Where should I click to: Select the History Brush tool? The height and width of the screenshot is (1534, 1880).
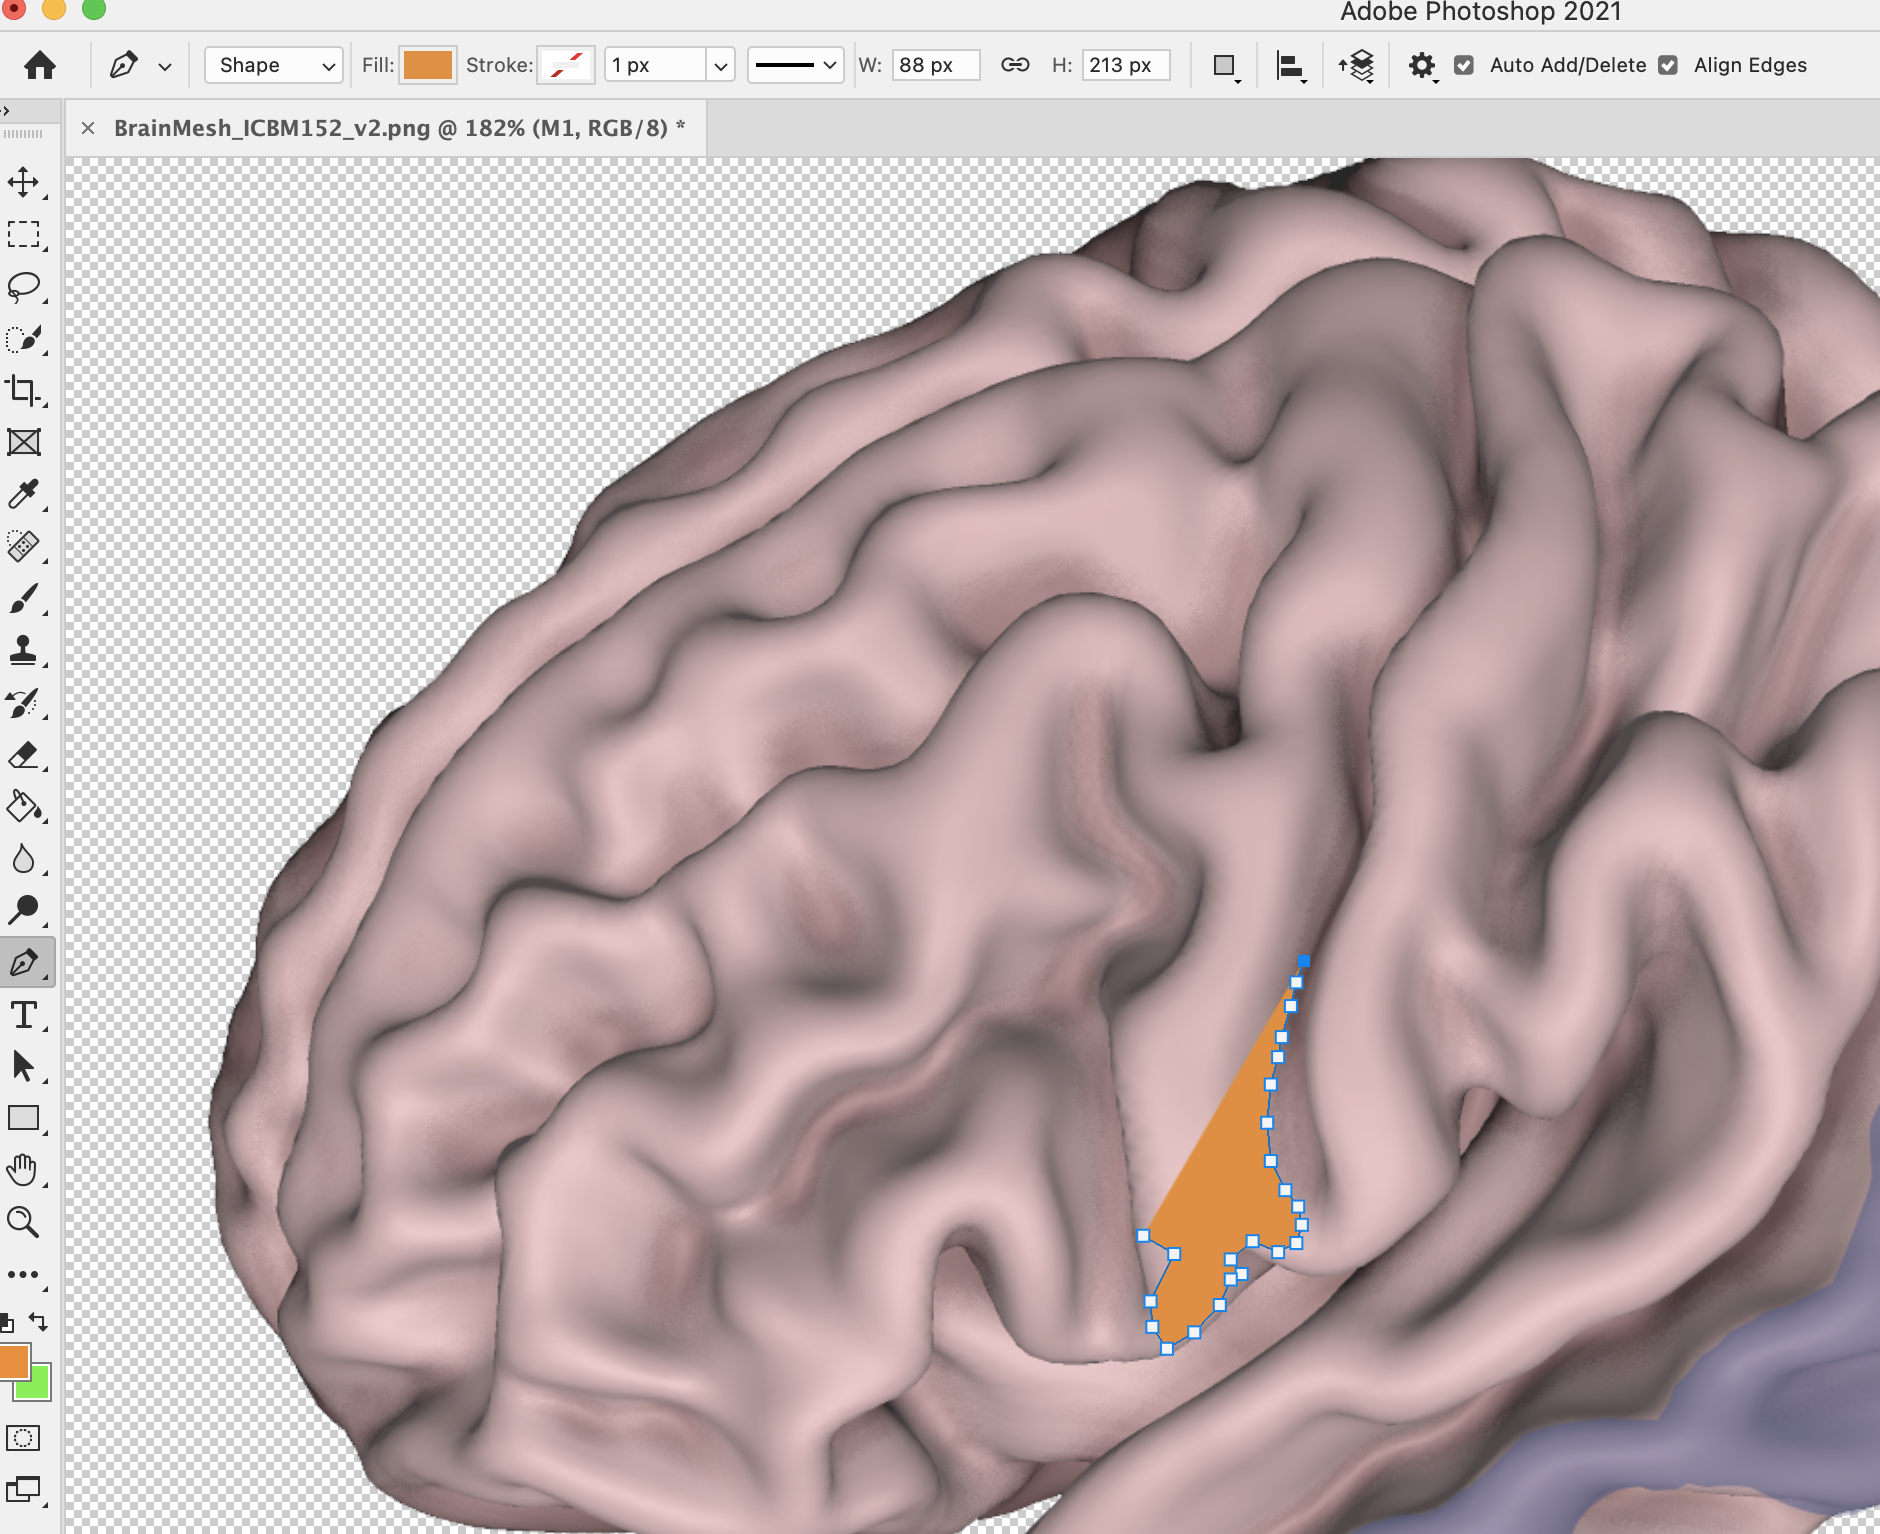pos(24,703)
